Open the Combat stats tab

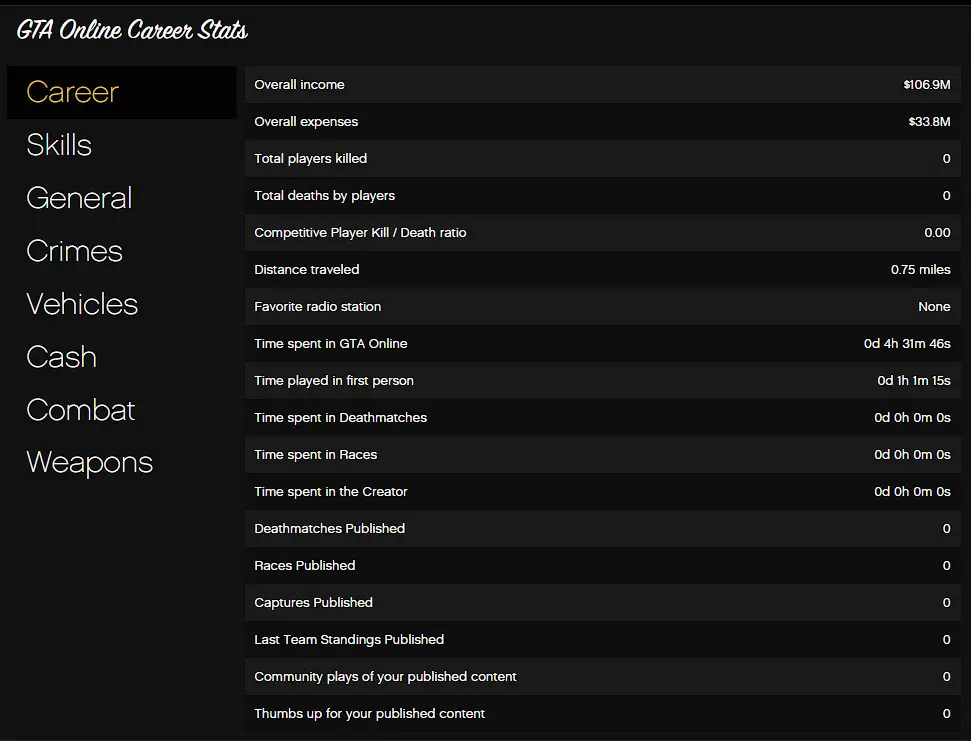coord(81,410)
